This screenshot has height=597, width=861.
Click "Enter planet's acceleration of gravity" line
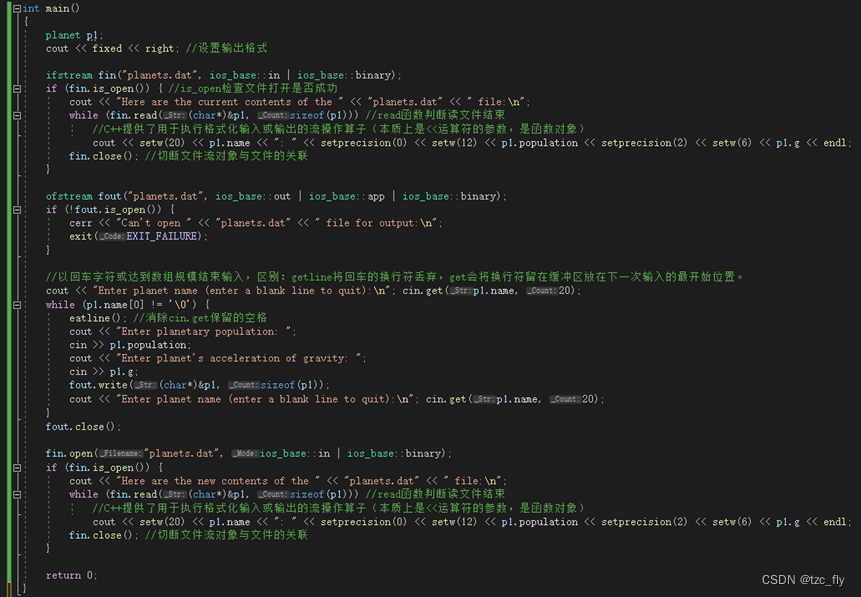coord(217,358)
